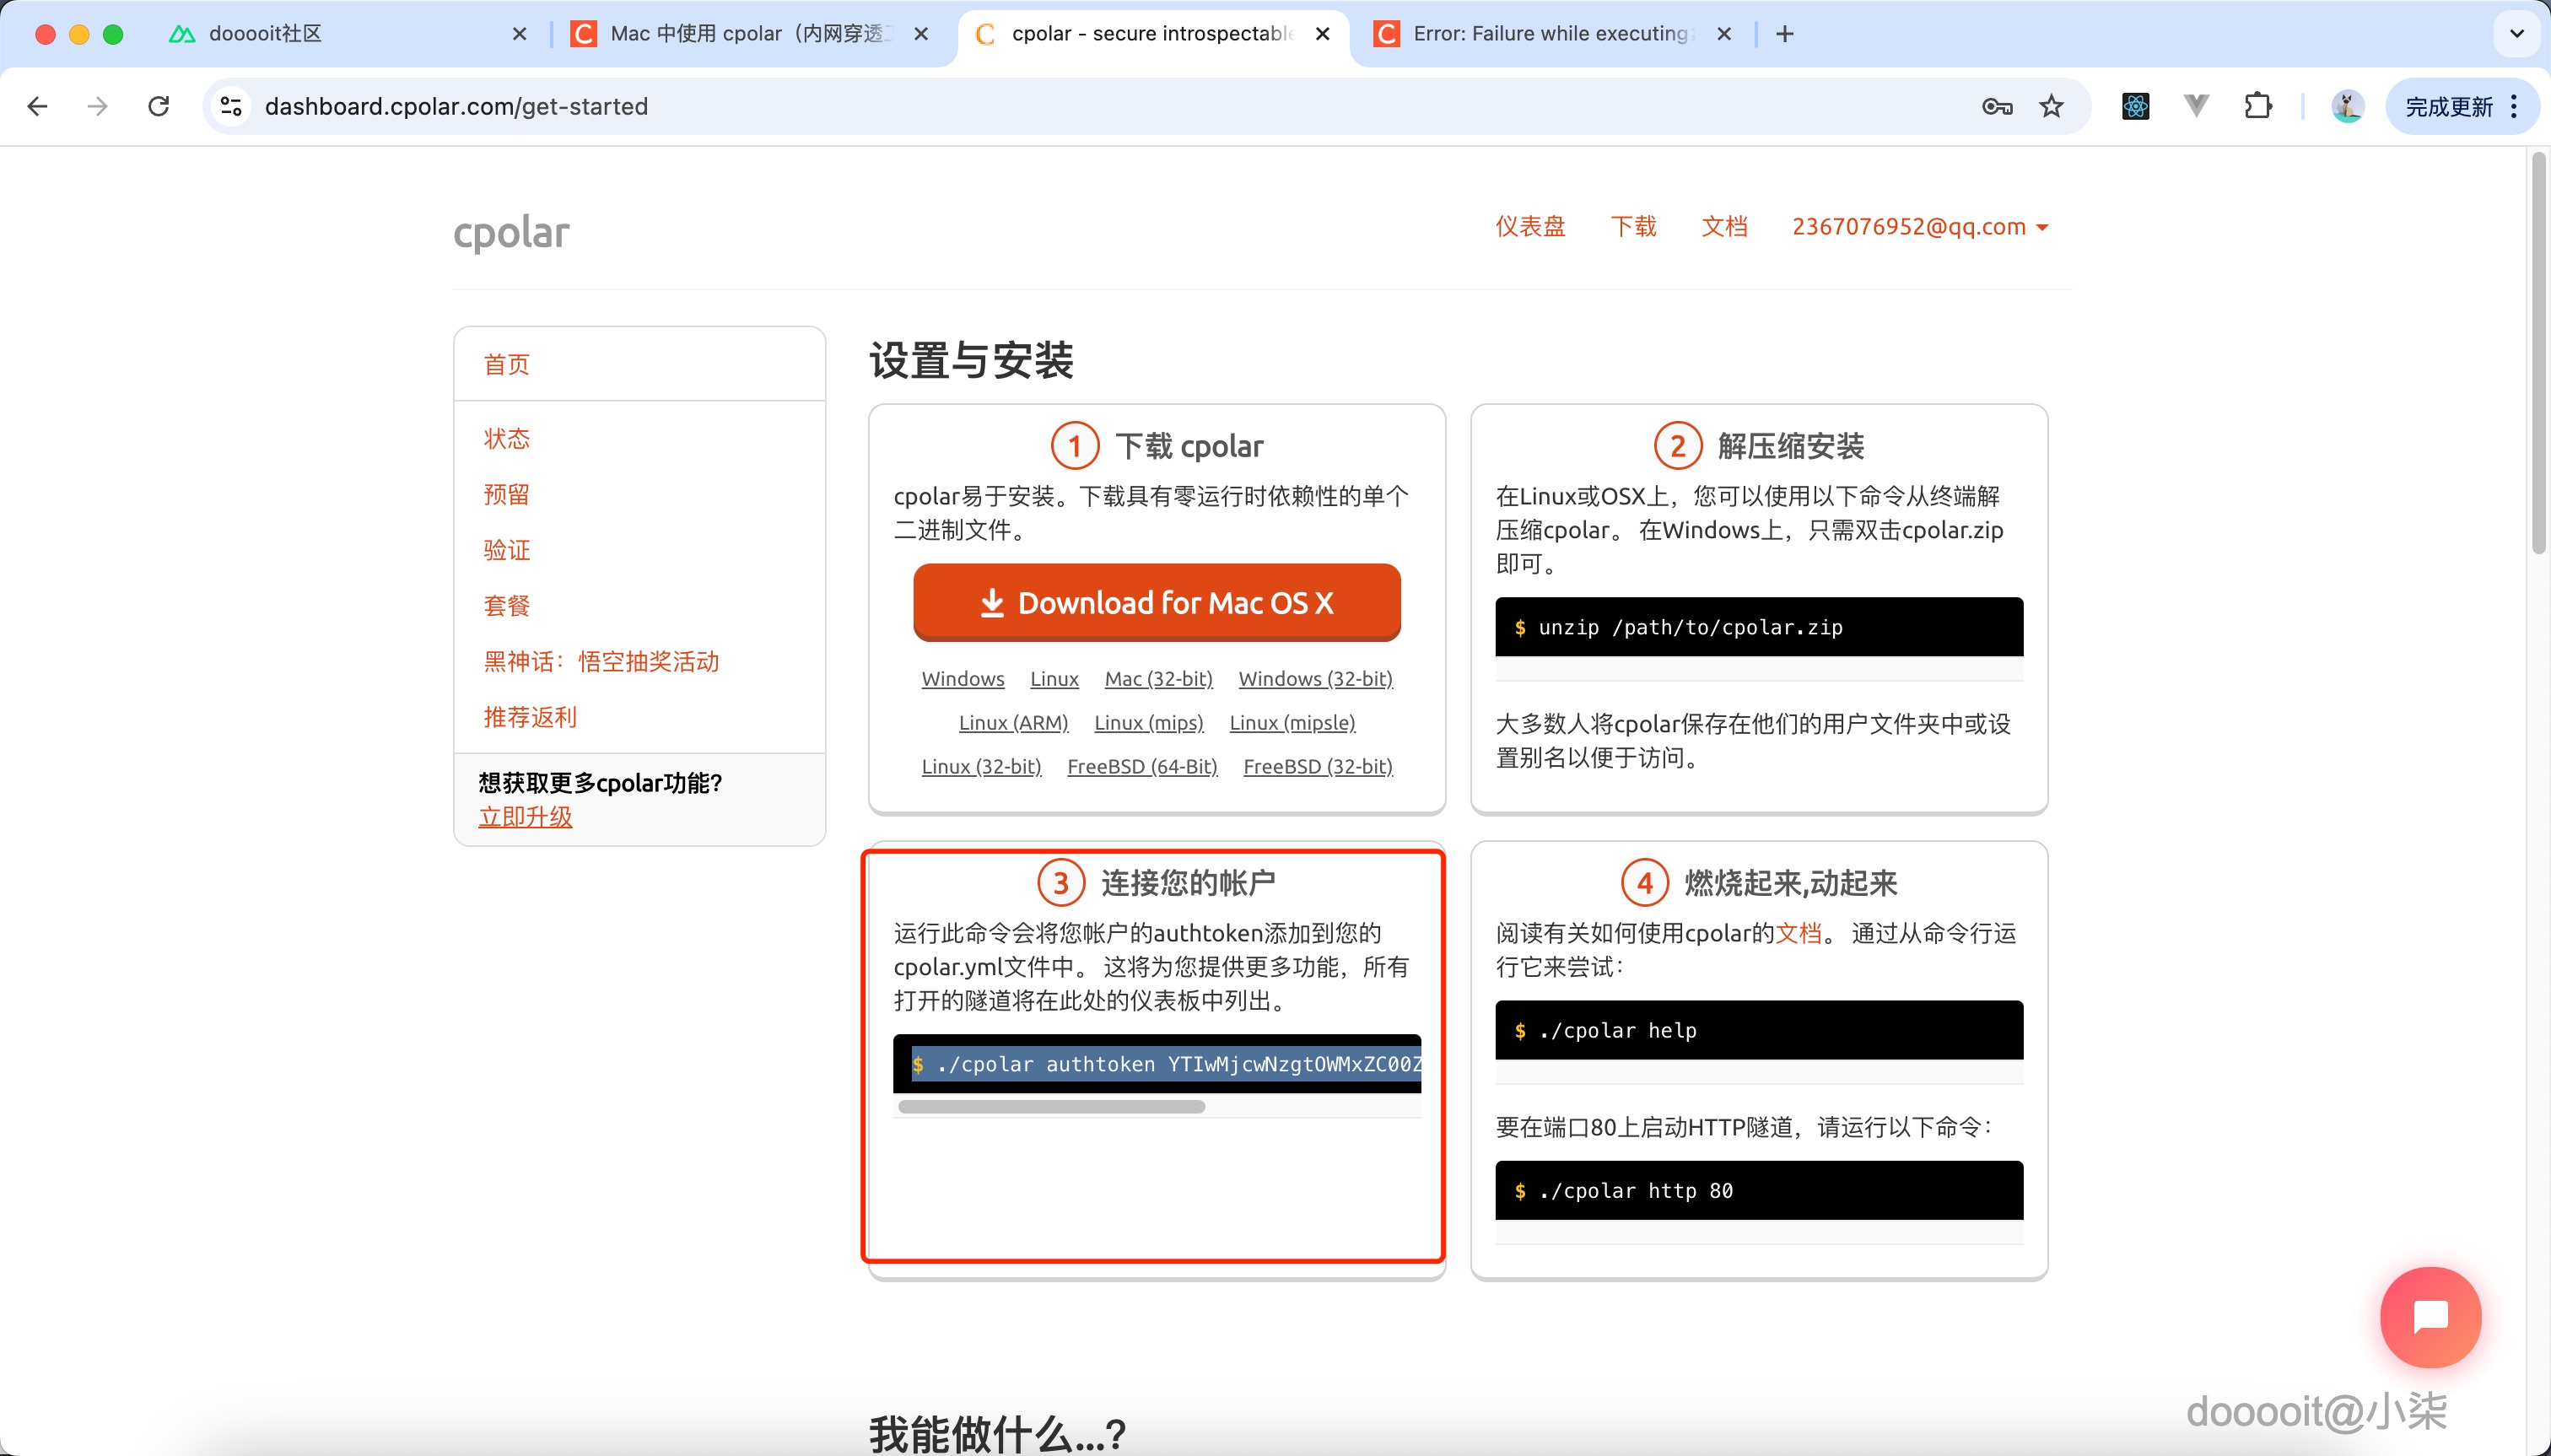Open the Vue DevTools extension icon
The width and height of the screenshot is (2551, 1456).
pyautogui.click(x=2196, y=106)
